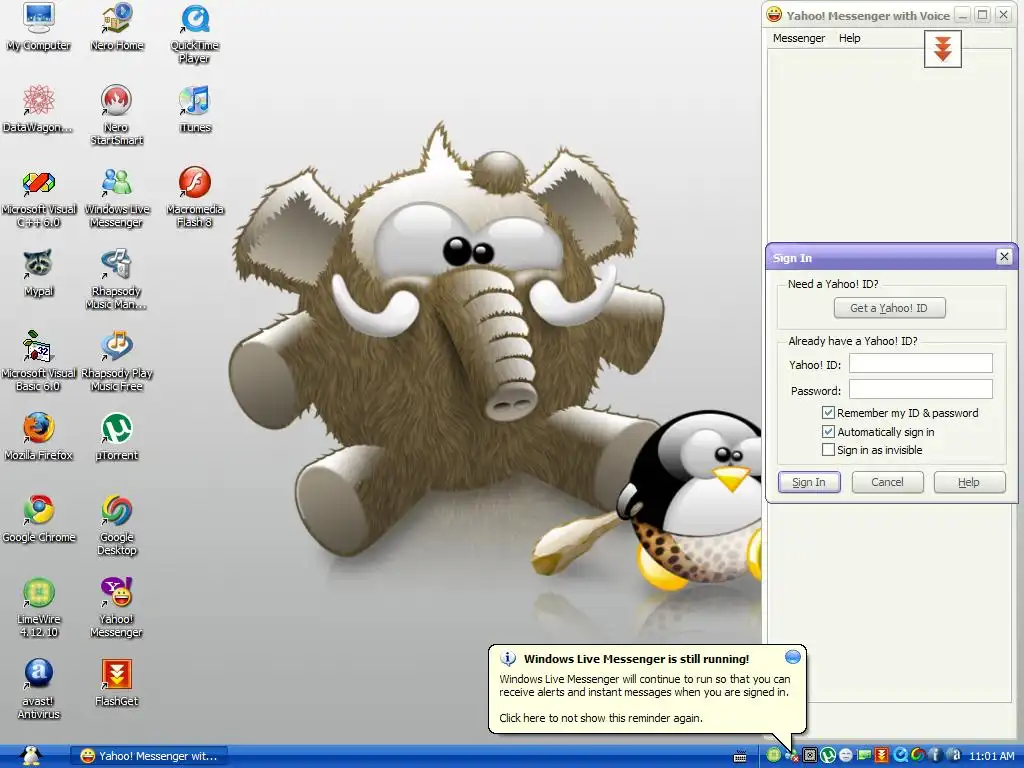Minimize the Yahoo! Messenger window
The image size is (1024, 768).
(x=962, y=15)
